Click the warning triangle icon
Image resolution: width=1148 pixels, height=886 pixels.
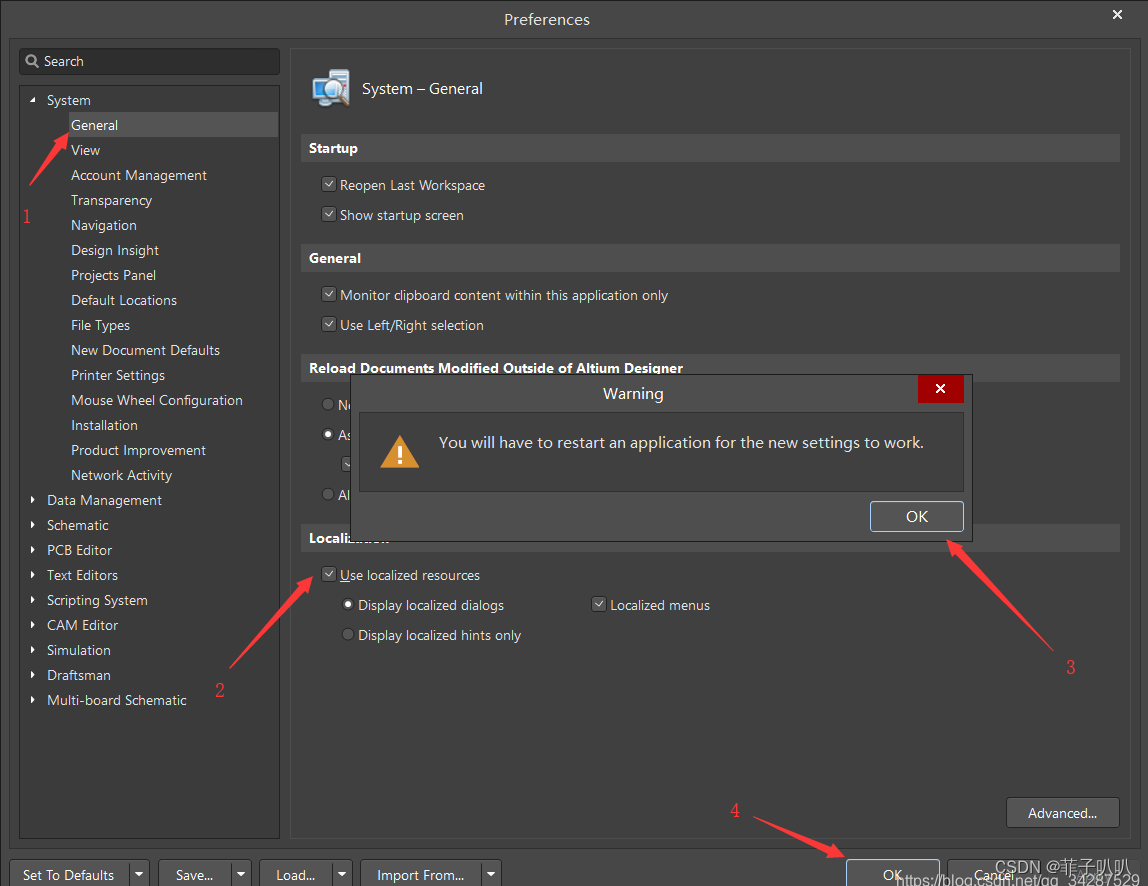400,452
